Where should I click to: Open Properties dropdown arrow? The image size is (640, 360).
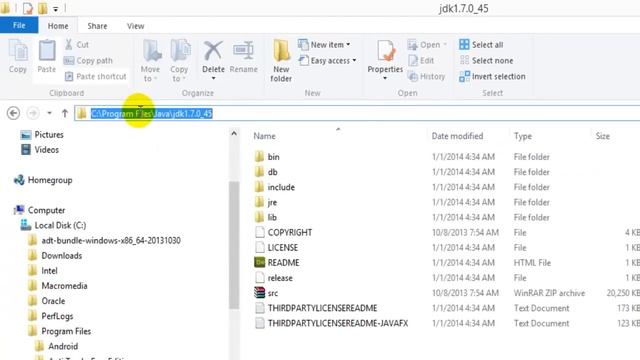[x=385, y=78]
